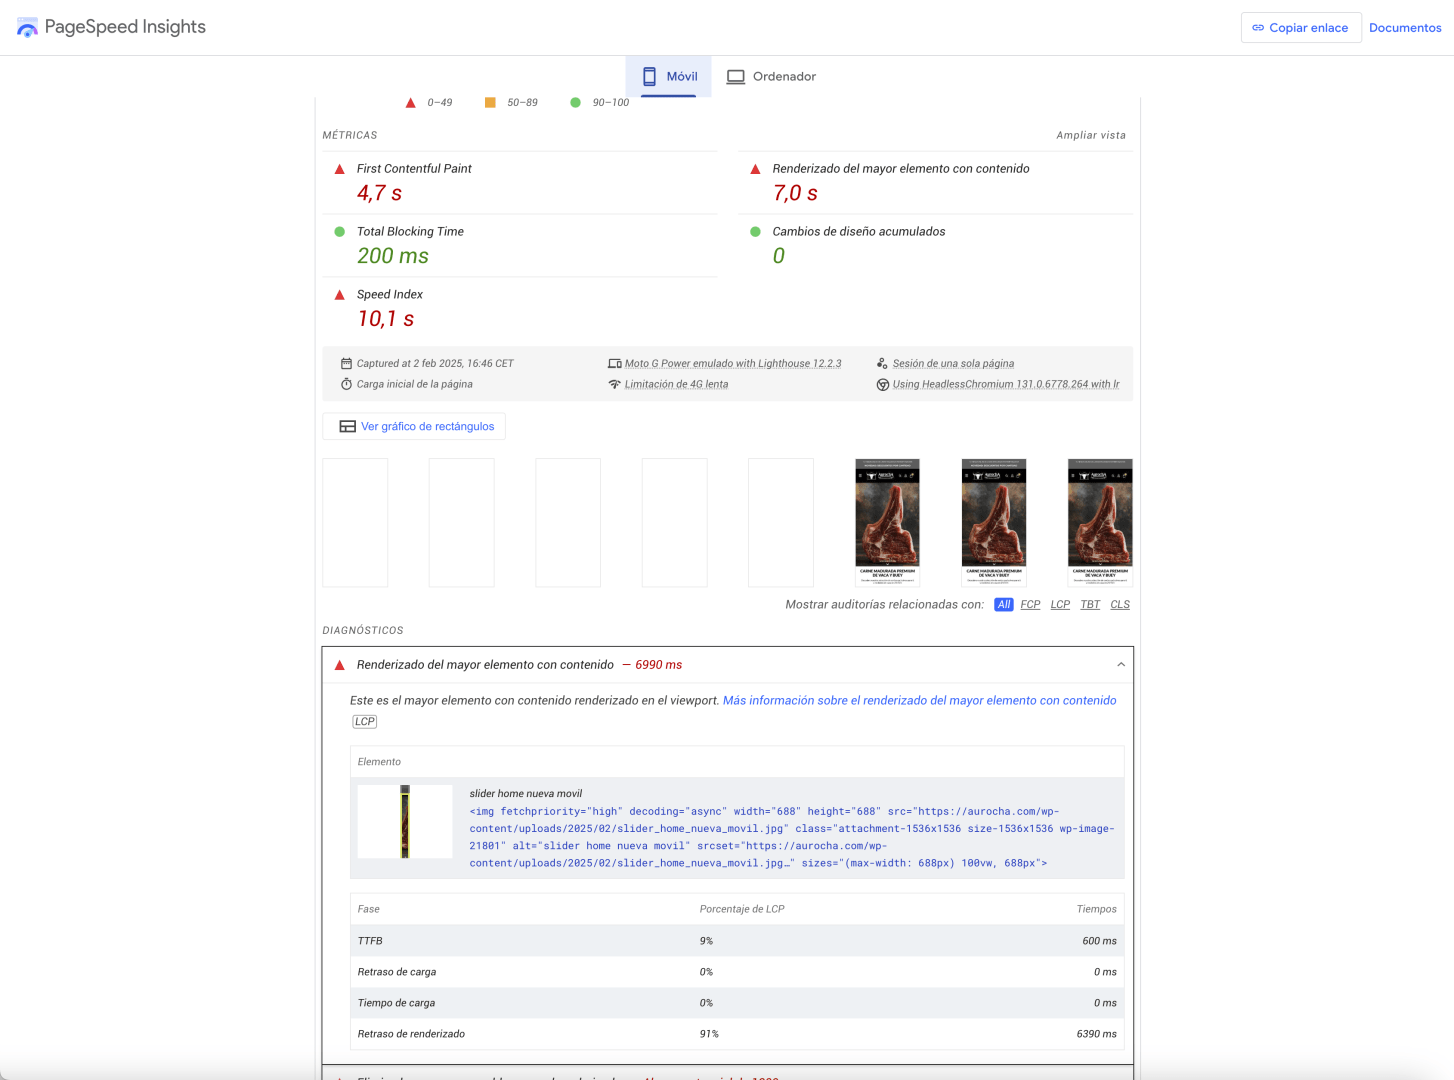This screenshot has height=1080, width=1454.
Task: Click the First Contentful Paint value 4,7 s
Action: 379,194
